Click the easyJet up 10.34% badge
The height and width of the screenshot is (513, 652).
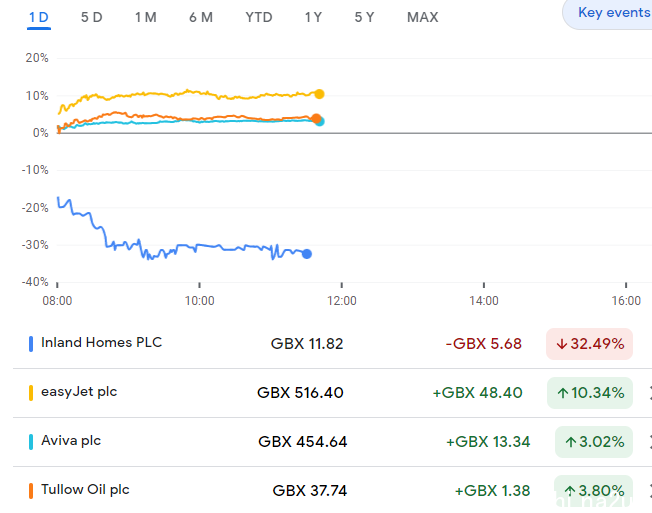click(x=590, y=393)
